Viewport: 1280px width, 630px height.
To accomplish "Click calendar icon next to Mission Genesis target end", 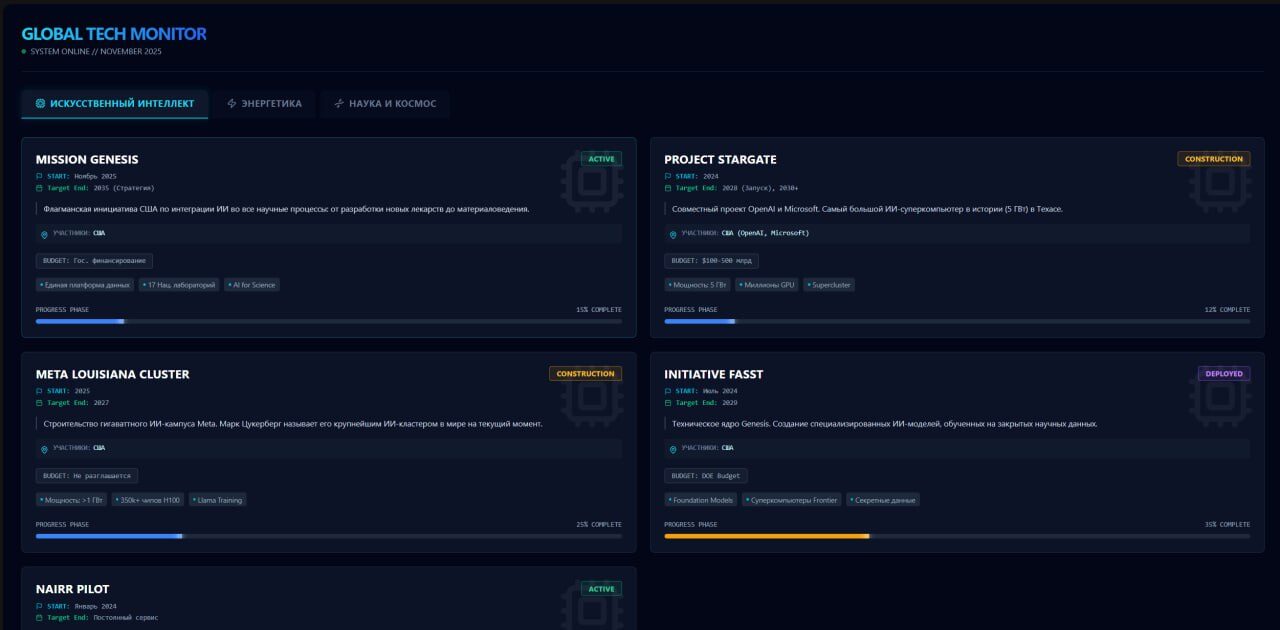I will (x=39, y=188).
